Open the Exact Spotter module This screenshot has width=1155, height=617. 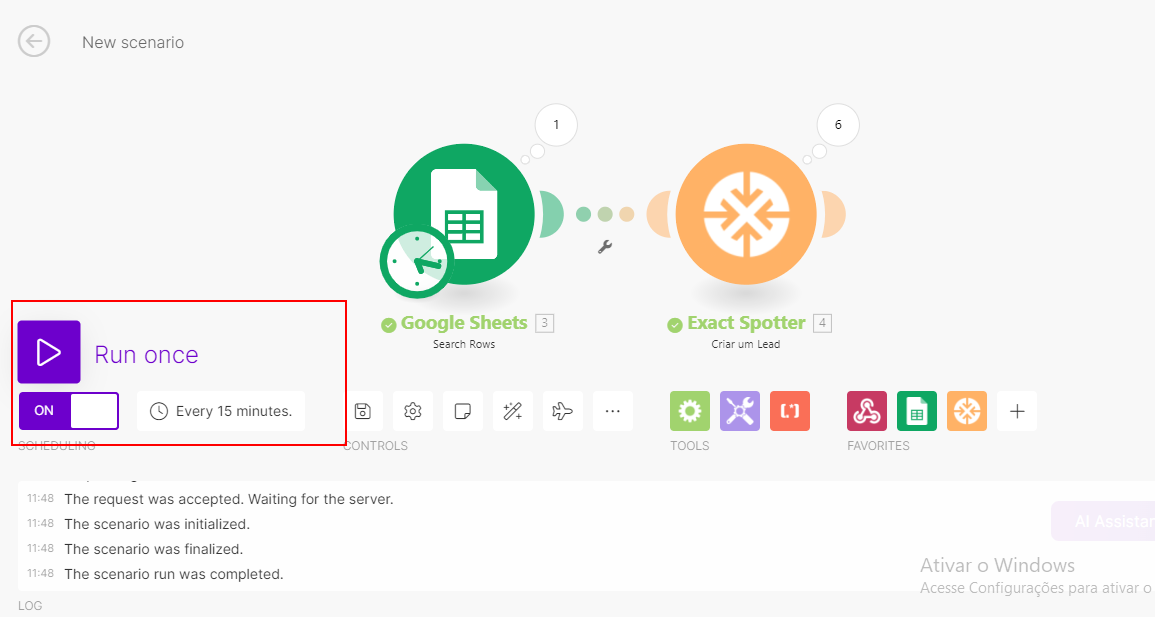(746, 214)
